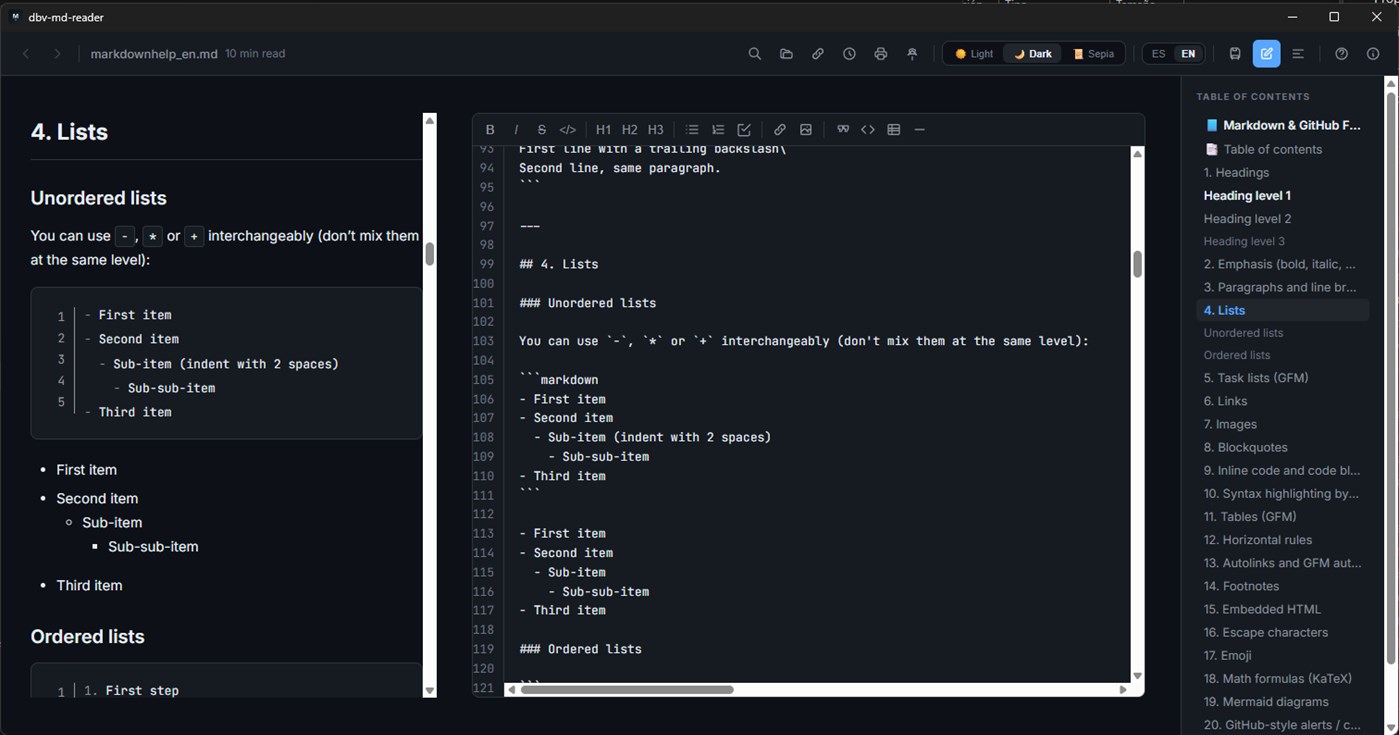Open the search magnifier icon
Viewport: 1399px width, 735px height.
tap(755, 54)
